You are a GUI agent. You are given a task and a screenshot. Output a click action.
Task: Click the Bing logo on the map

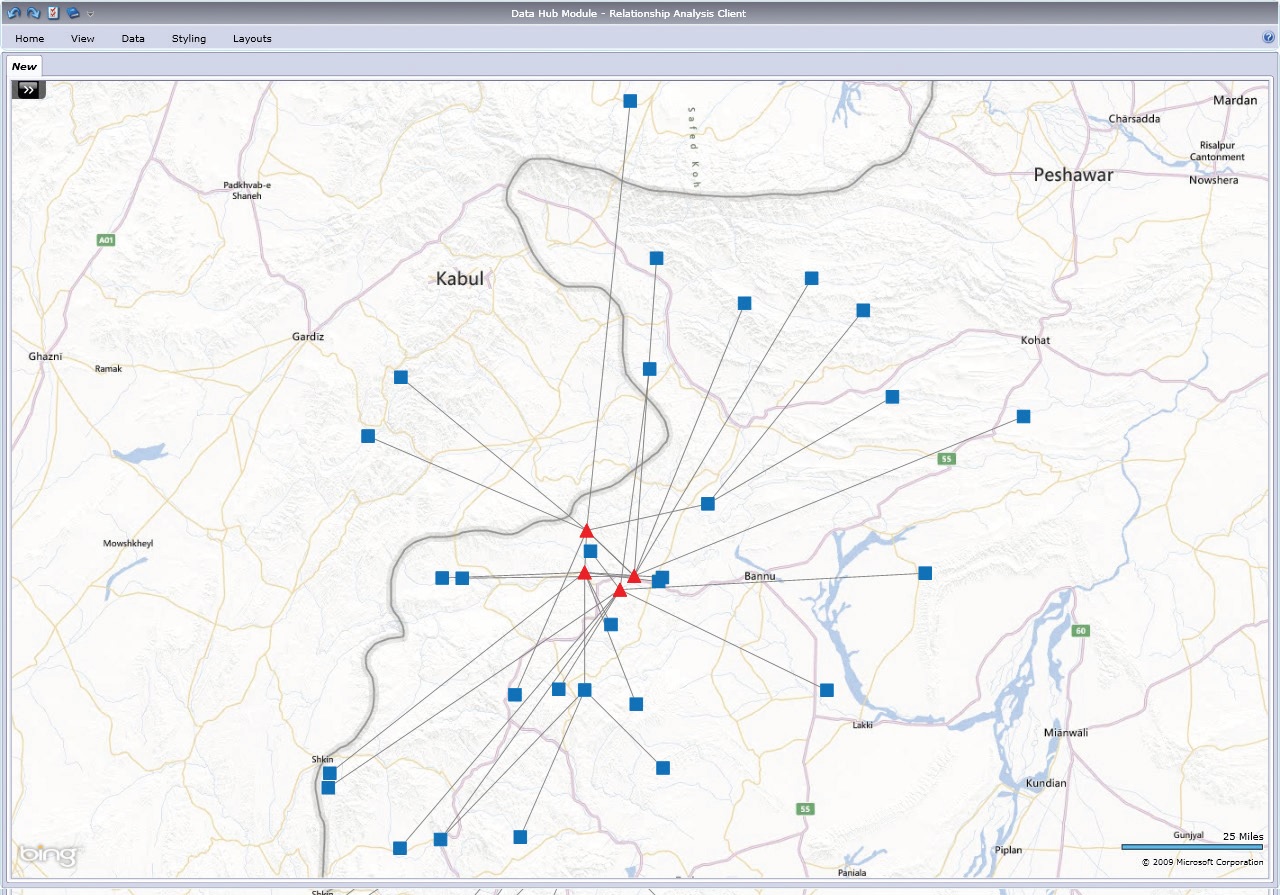coord(46,856)
